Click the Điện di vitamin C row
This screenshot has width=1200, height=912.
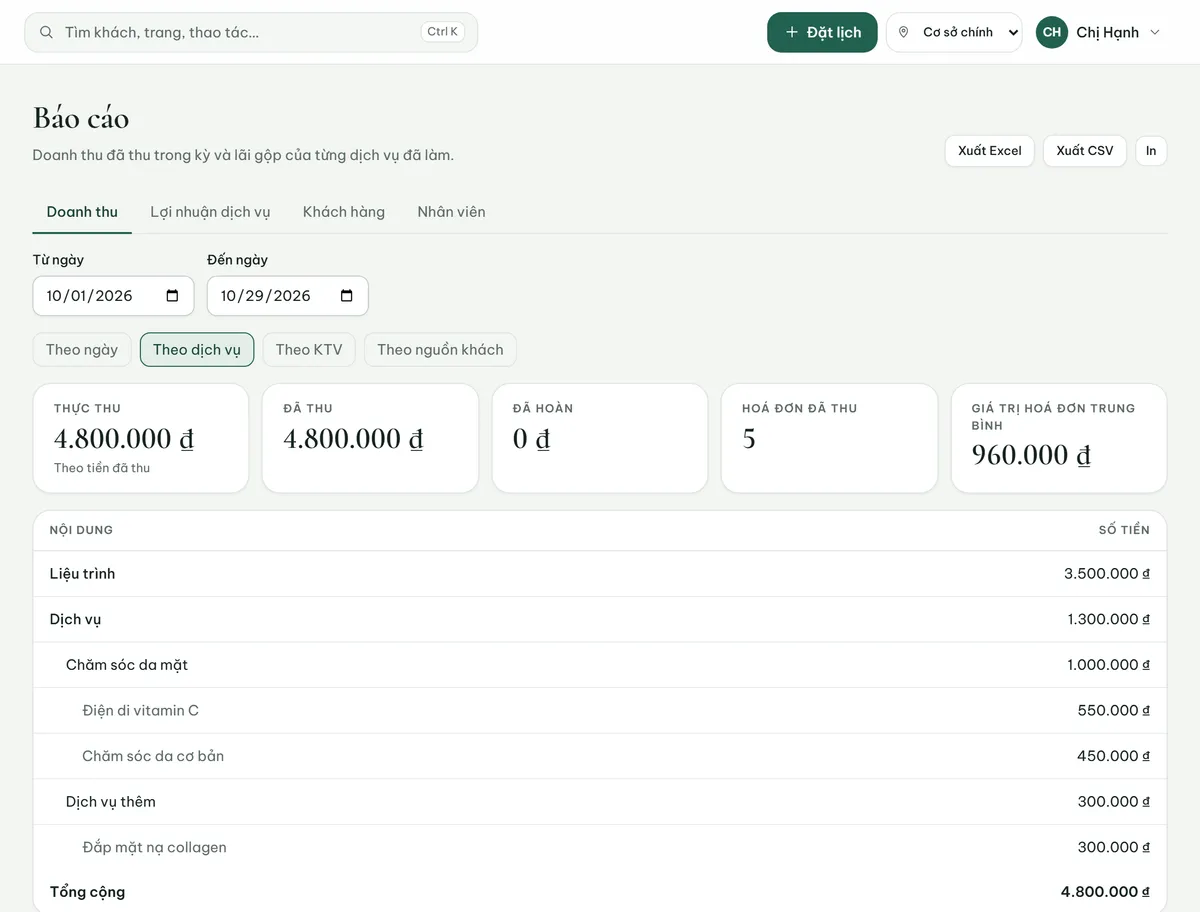(600, 711)
